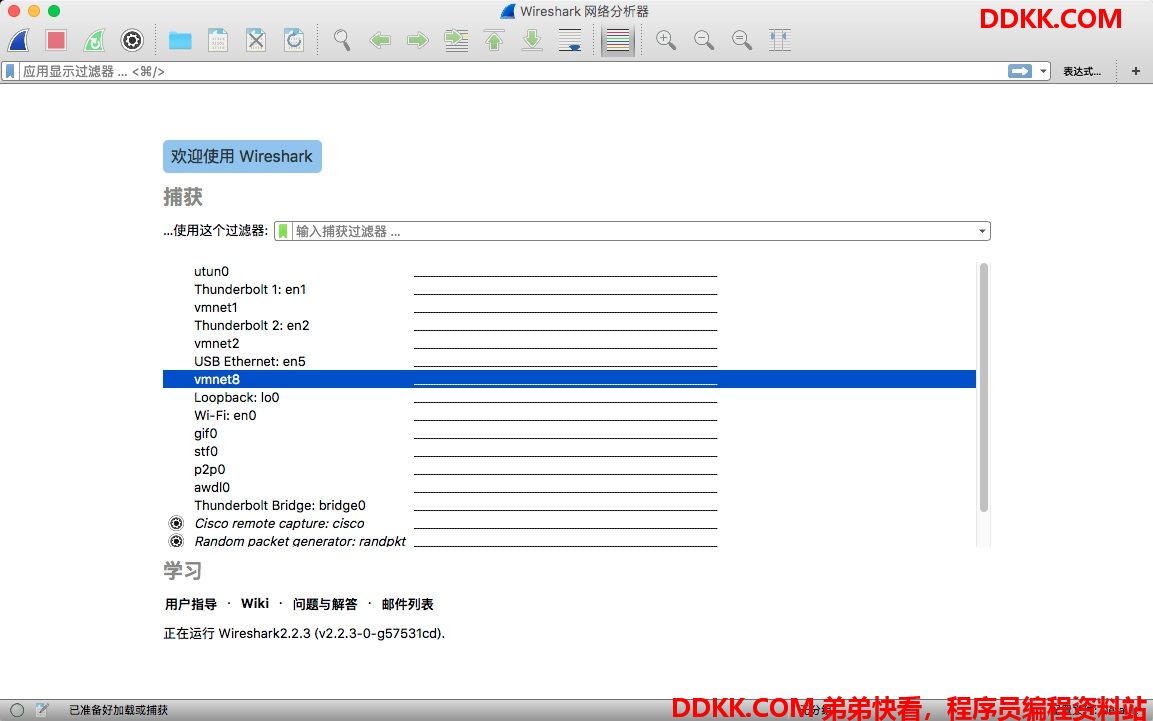
Task: Apply the display filter with the arrow button
Action: [1020, 71]
